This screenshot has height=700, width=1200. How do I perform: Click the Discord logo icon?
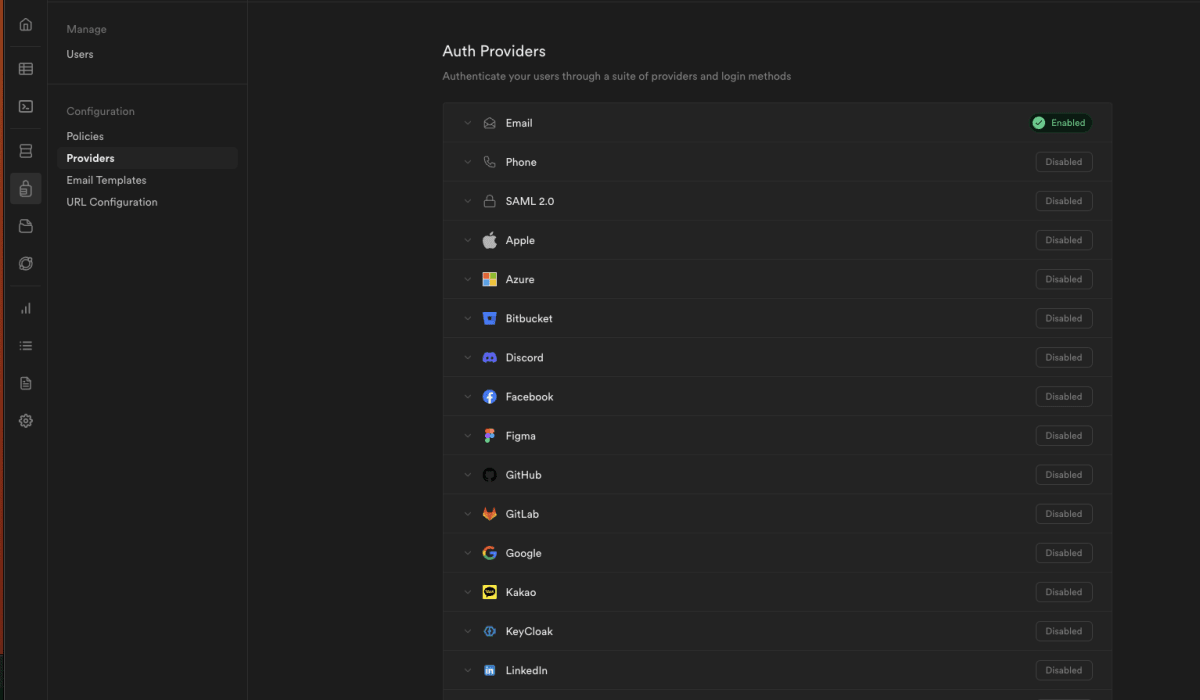(489, 357)
